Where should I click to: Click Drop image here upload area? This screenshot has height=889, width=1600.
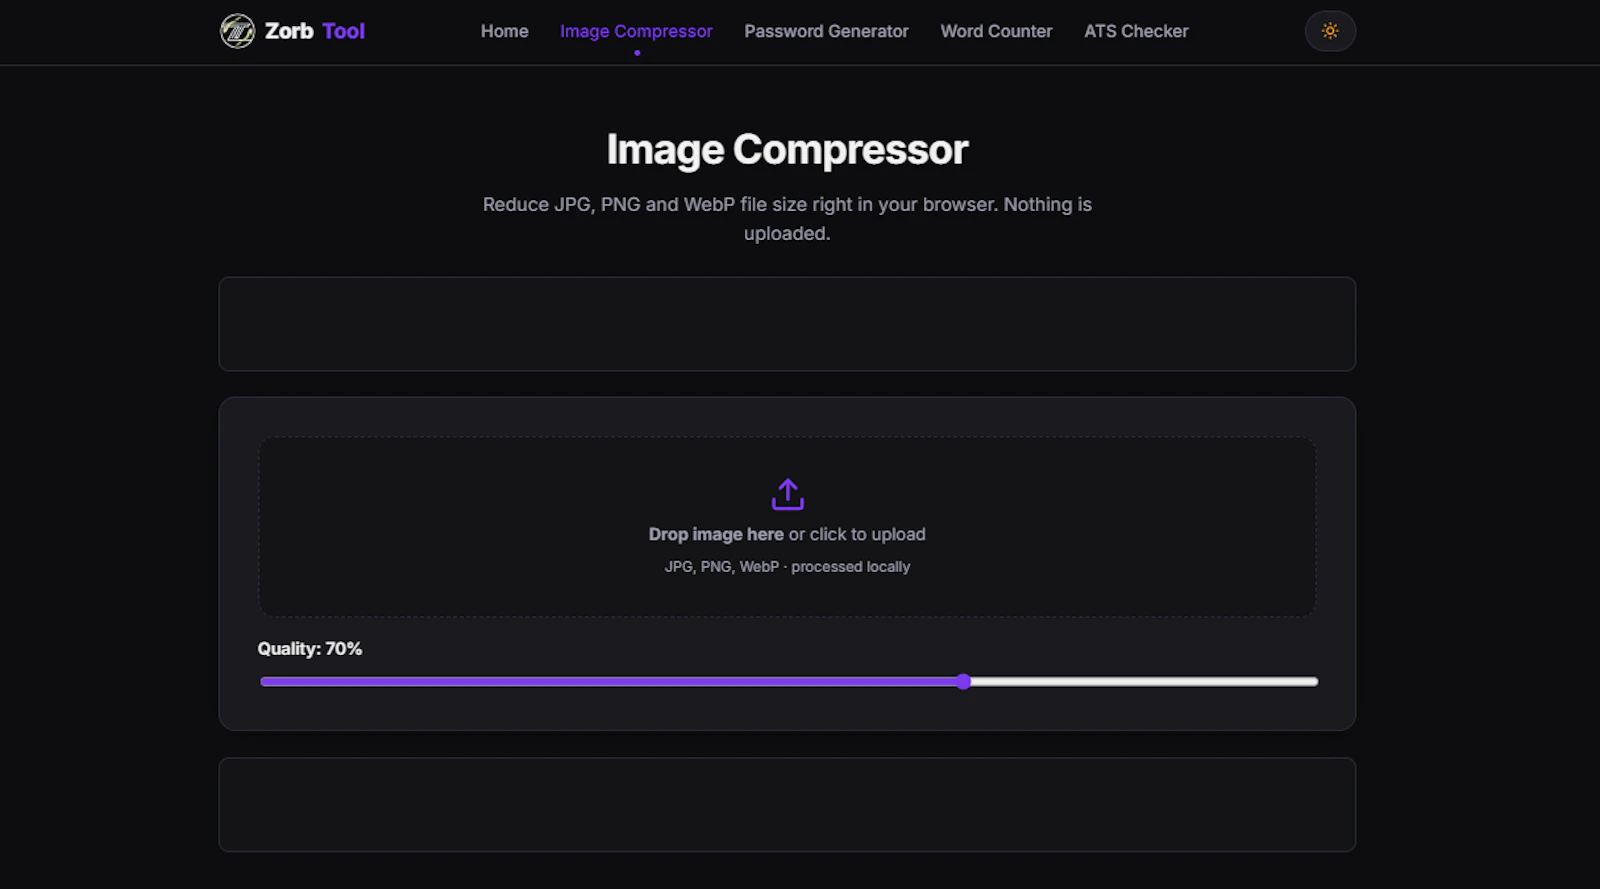tap(787, 526)
